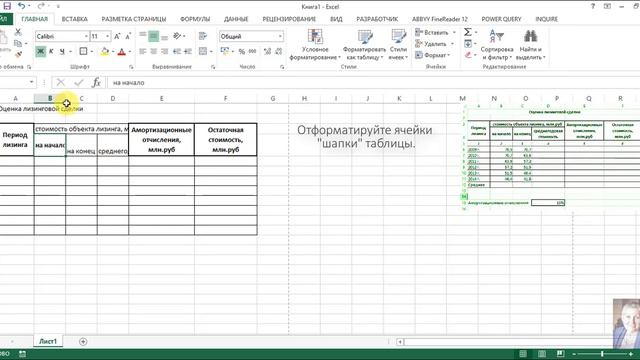Image resolution: width=640 pixels, height=360 pixels.
Task: Toggle Underline (Ч) formatting
Action: coord(62,51)
